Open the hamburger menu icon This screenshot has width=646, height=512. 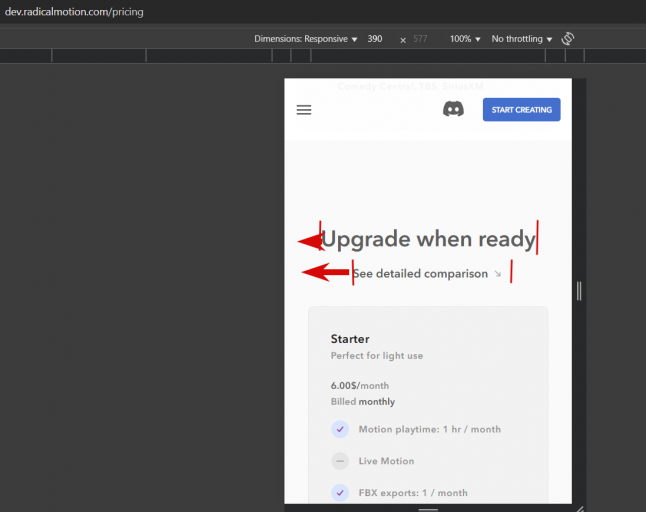(x=304, y=110)
